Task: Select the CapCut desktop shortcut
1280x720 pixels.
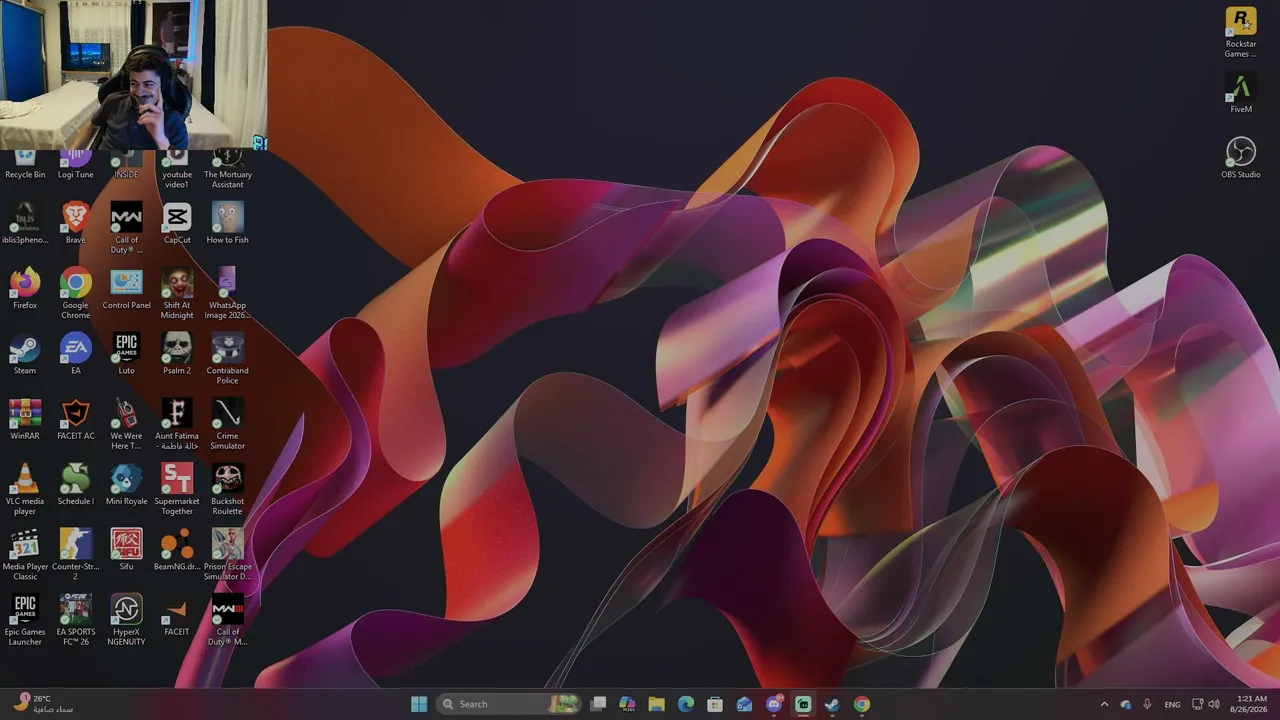Action: (x=177, y=223)
